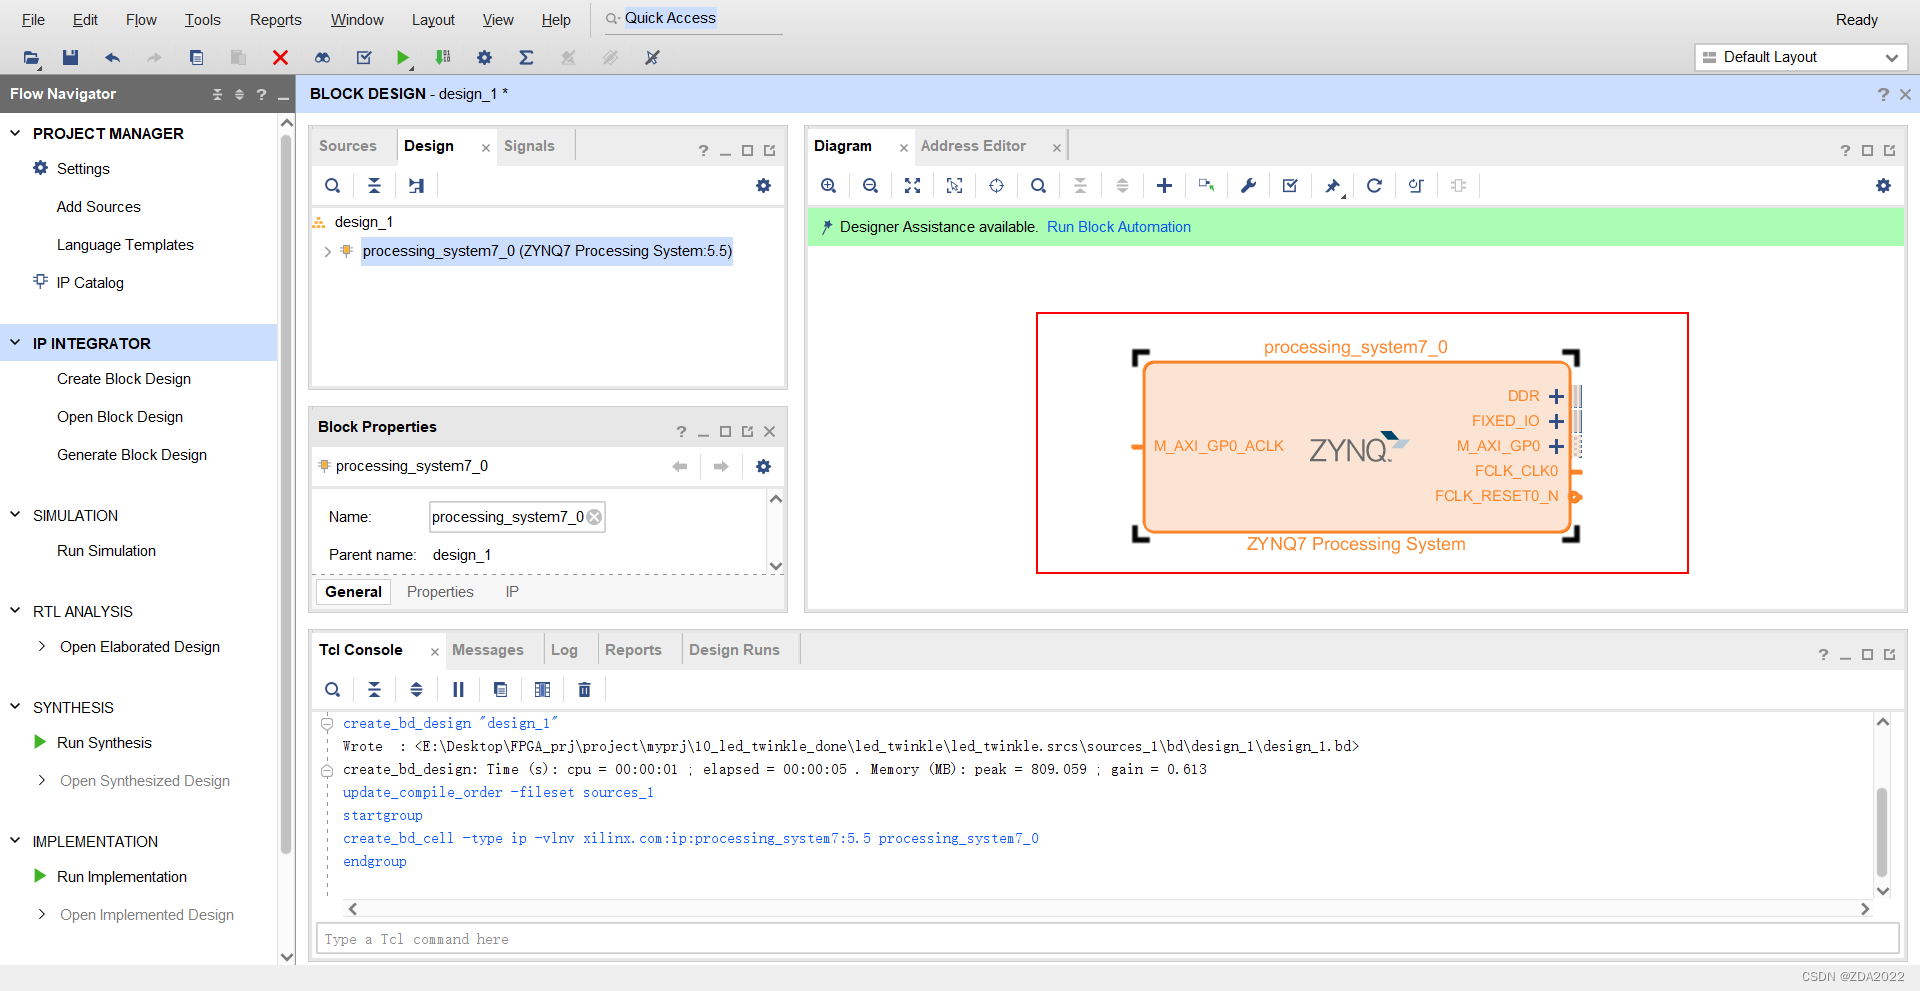Click the Tcl Console horizontal scrollbar
This screenshot has width=1920, height=991.
point(1107,909)
